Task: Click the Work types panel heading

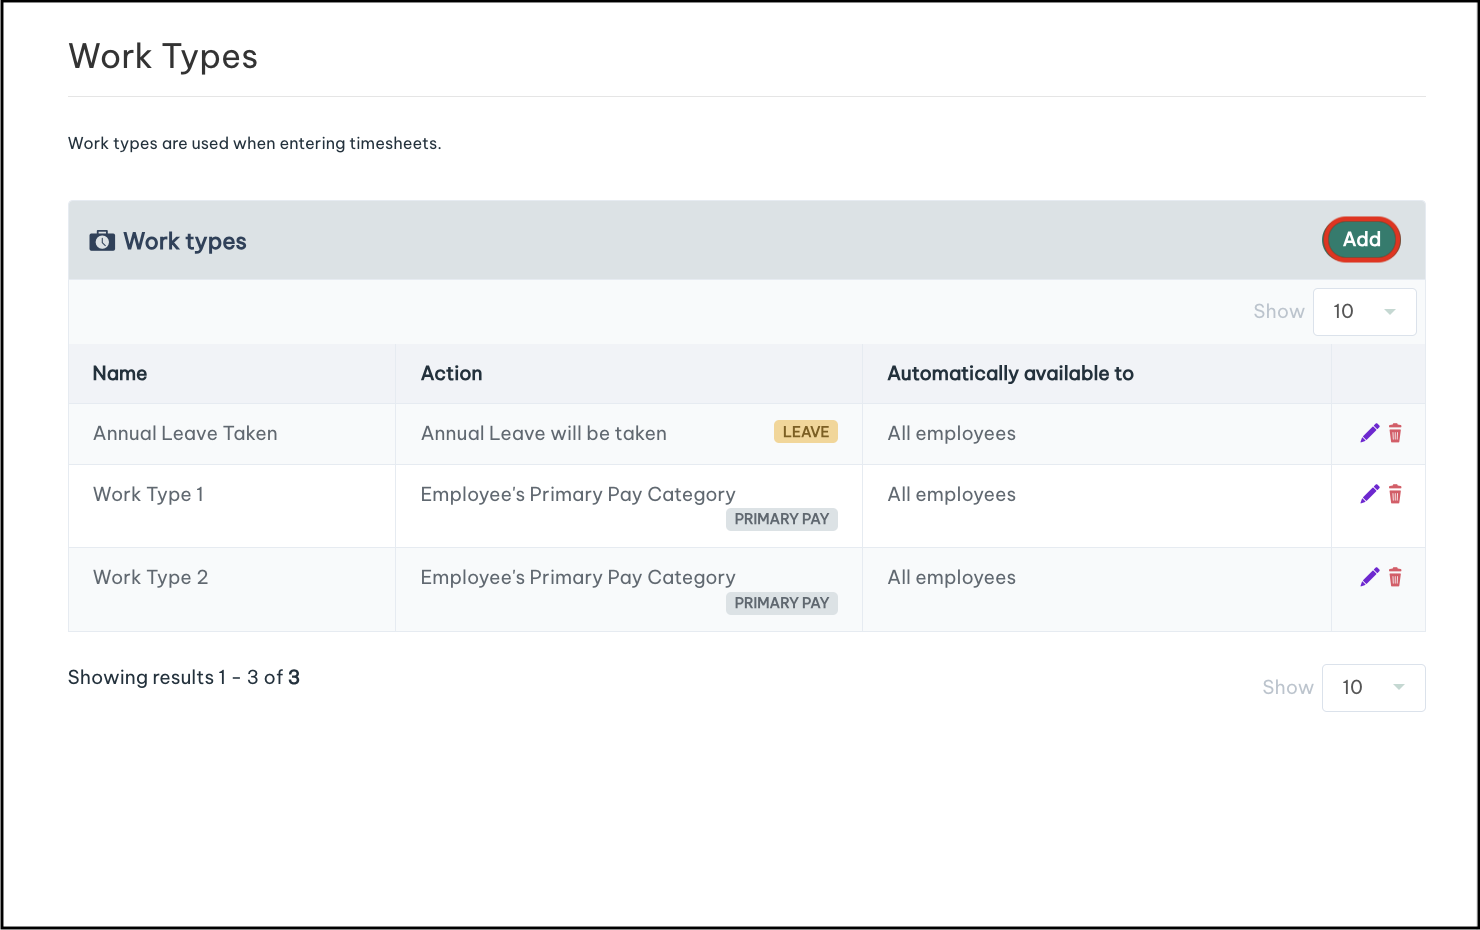Action: click(185, 241)
